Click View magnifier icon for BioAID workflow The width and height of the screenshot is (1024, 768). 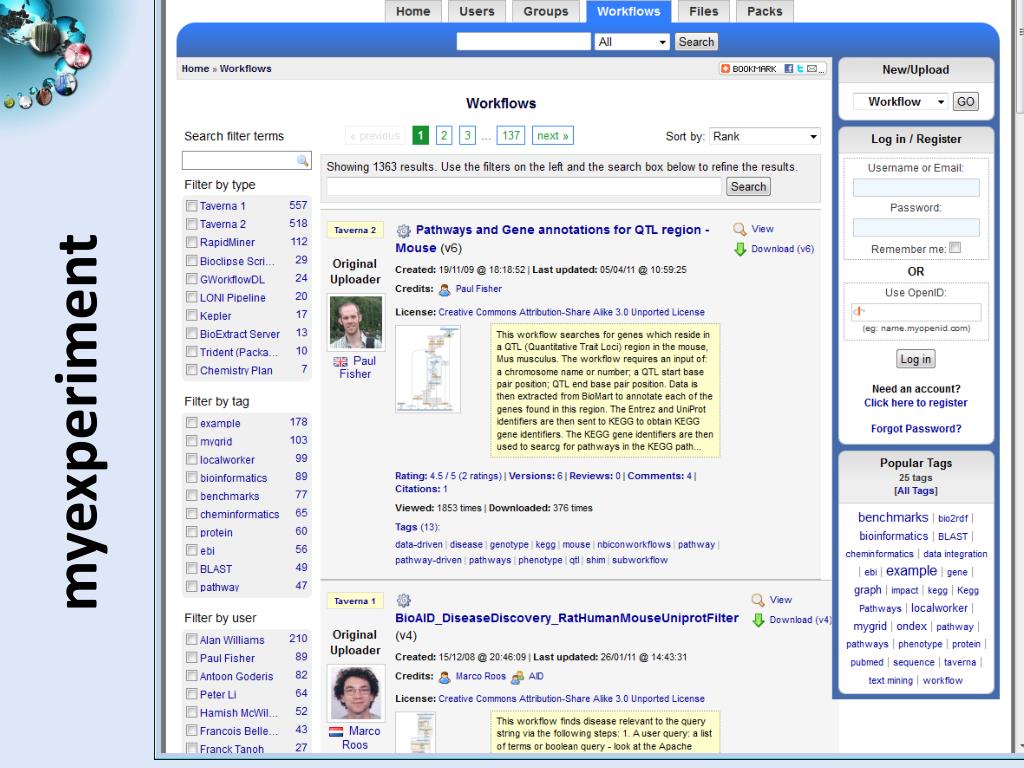[758, 600]
